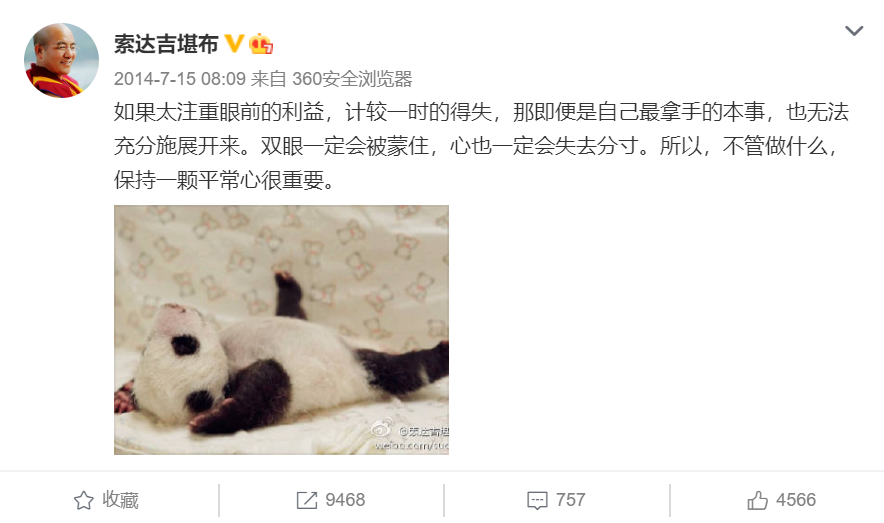Image resolution: width=884 pixels, height=523 pixels.
Task: Open the 360安全浏览器 source link
Action: coord(352,78)
